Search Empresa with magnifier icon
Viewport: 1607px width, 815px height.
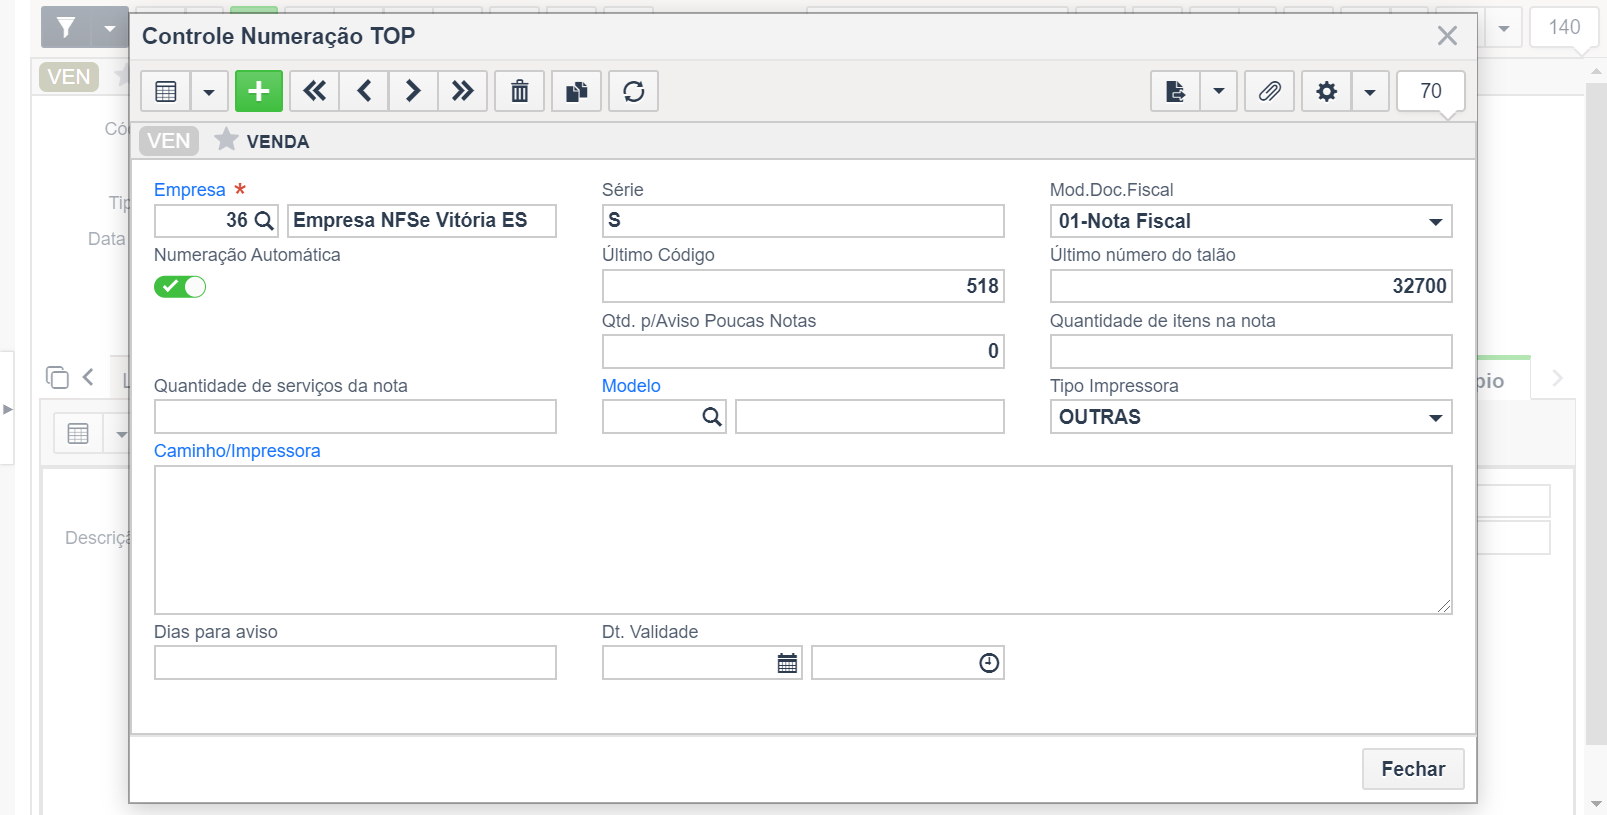click(264, 221)
